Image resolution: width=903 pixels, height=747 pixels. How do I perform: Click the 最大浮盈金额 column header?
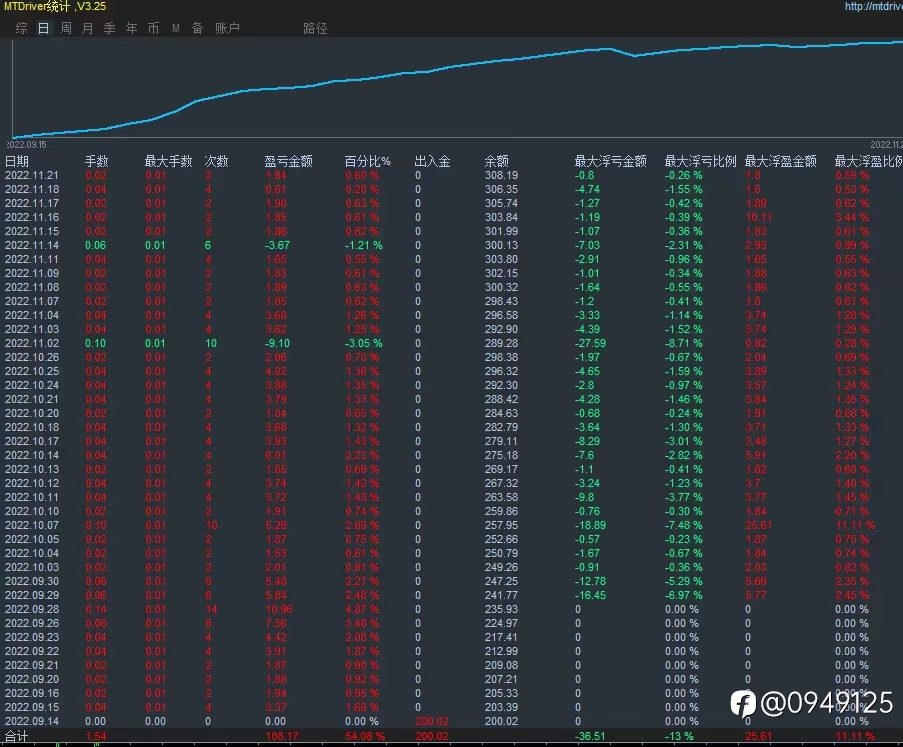(x=780, y=161)
